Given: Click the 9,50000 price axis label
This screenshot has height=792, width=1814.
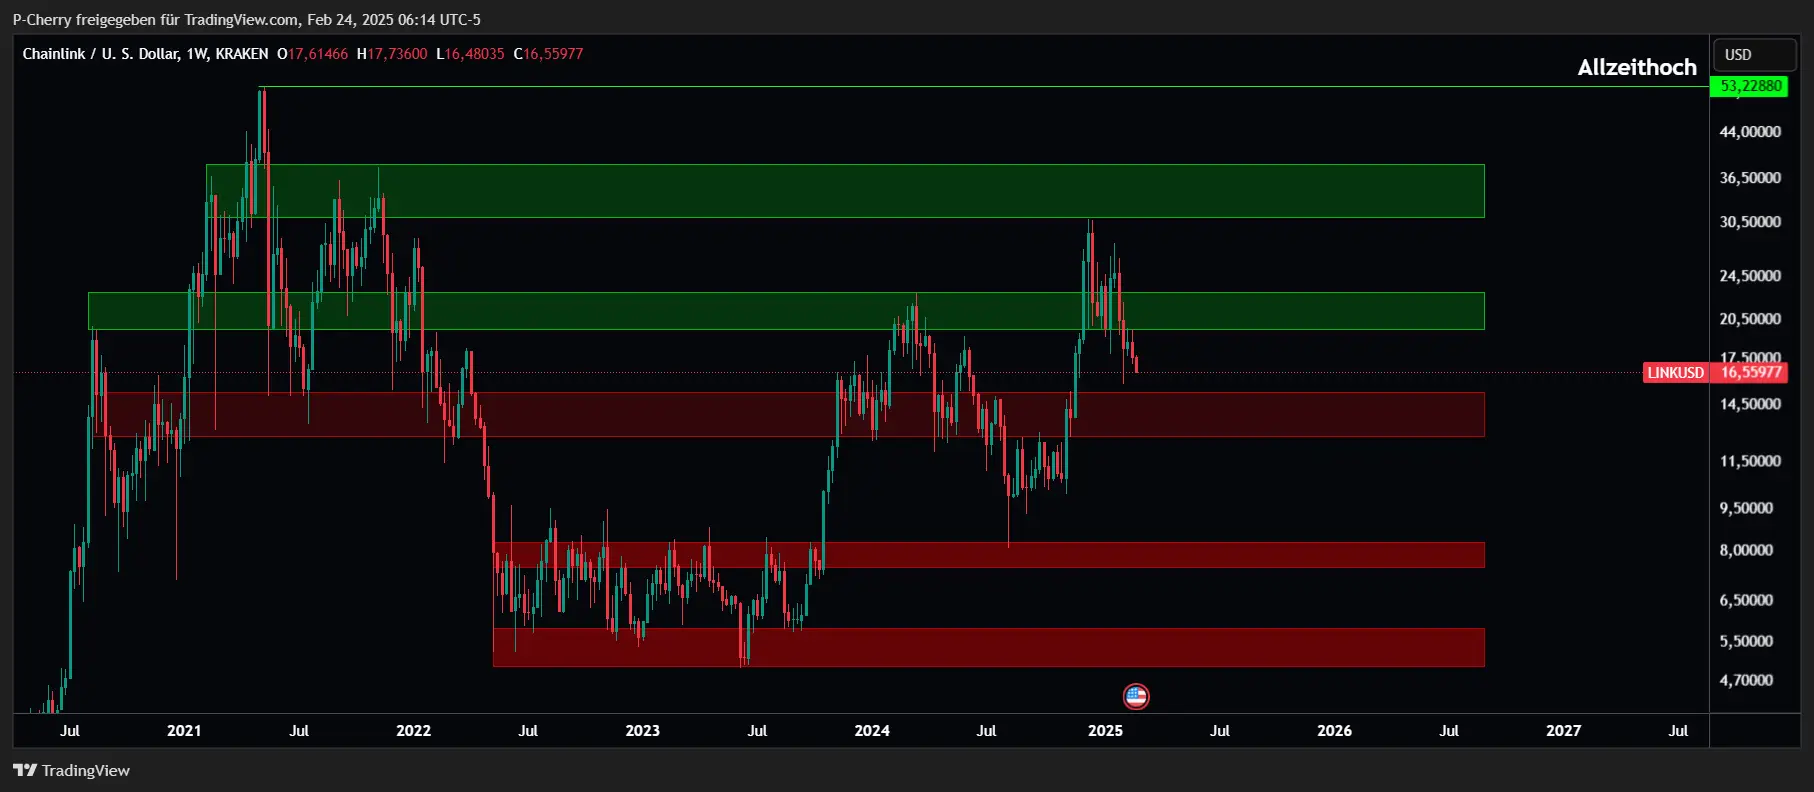Looking at the screenshot, I should click(1746, 508).
